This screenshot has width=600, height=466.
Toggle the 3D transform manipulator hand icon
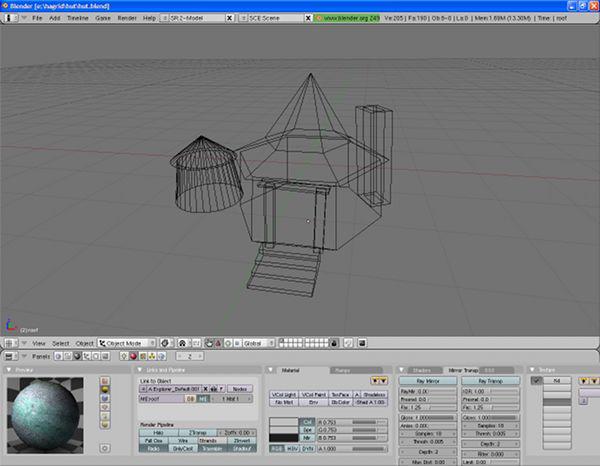(209, 343)
